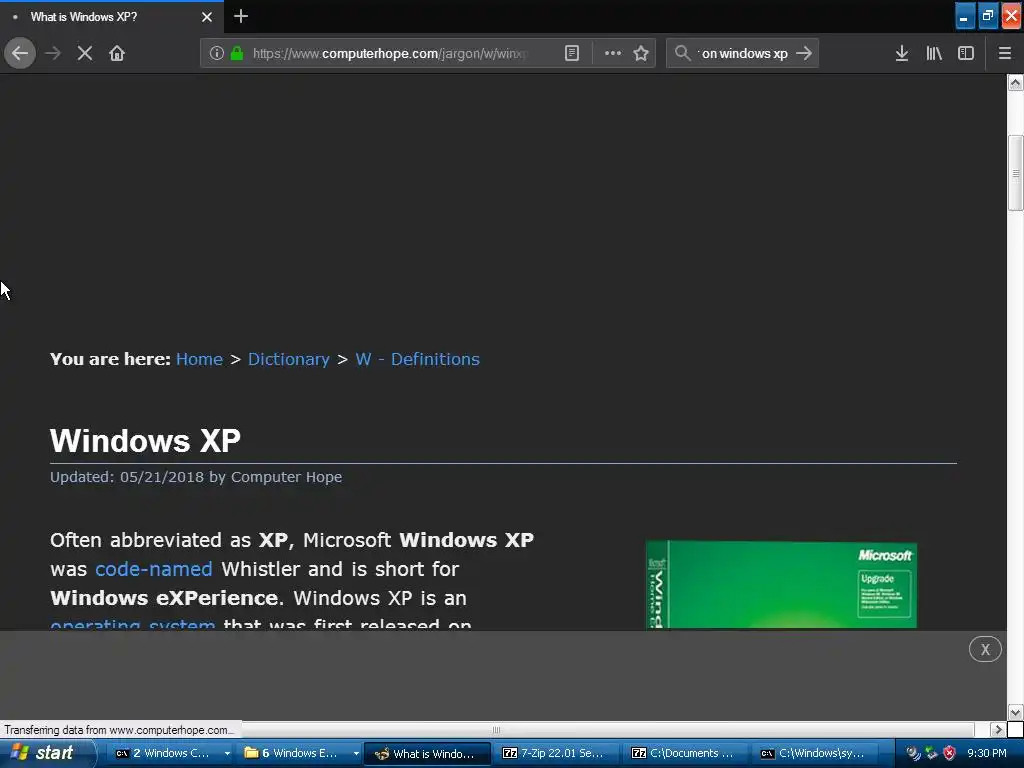Click the 9:30 PM system clock
This screenshot has height=768, width=1024.
click(x=987, y=753)
